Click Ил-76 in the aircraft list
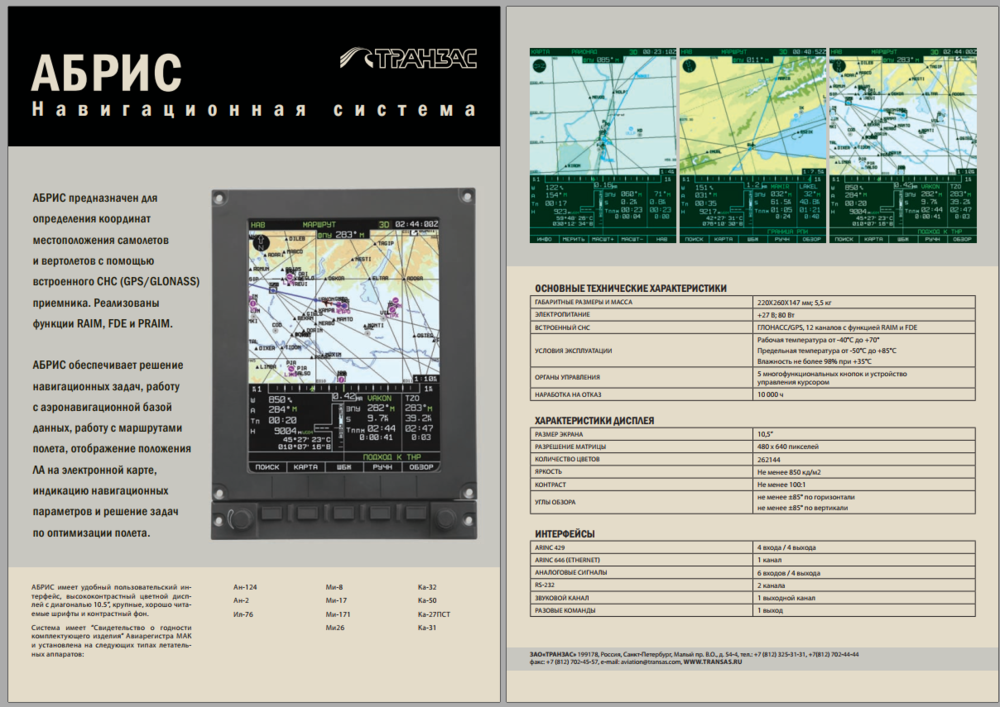Viewport: 1000px width, 707px height. click(243, 615)
